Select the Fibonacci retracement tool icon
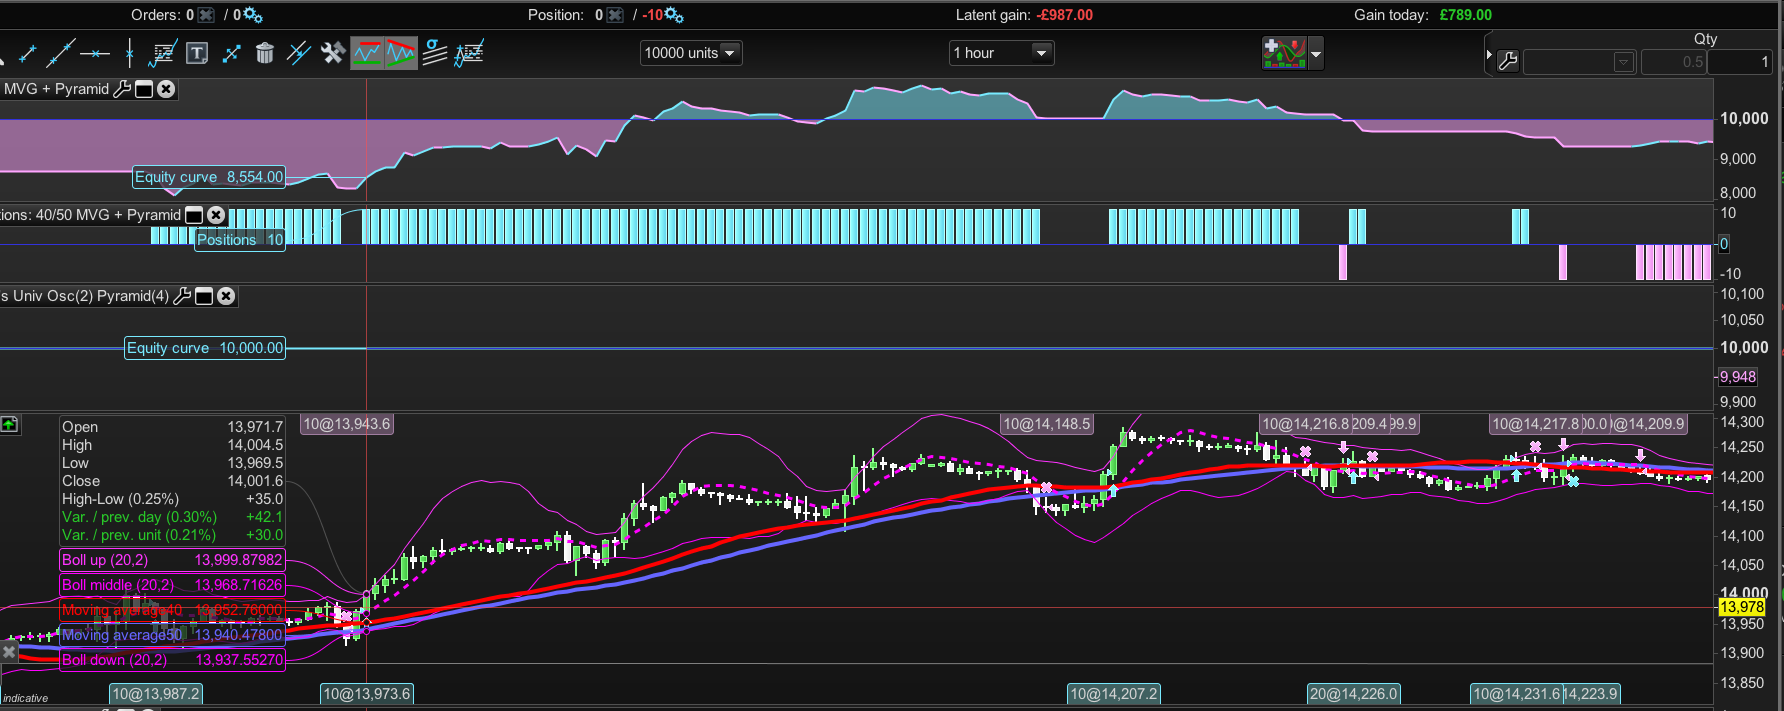Screen dimensions: 1784x711 point(163,53)
